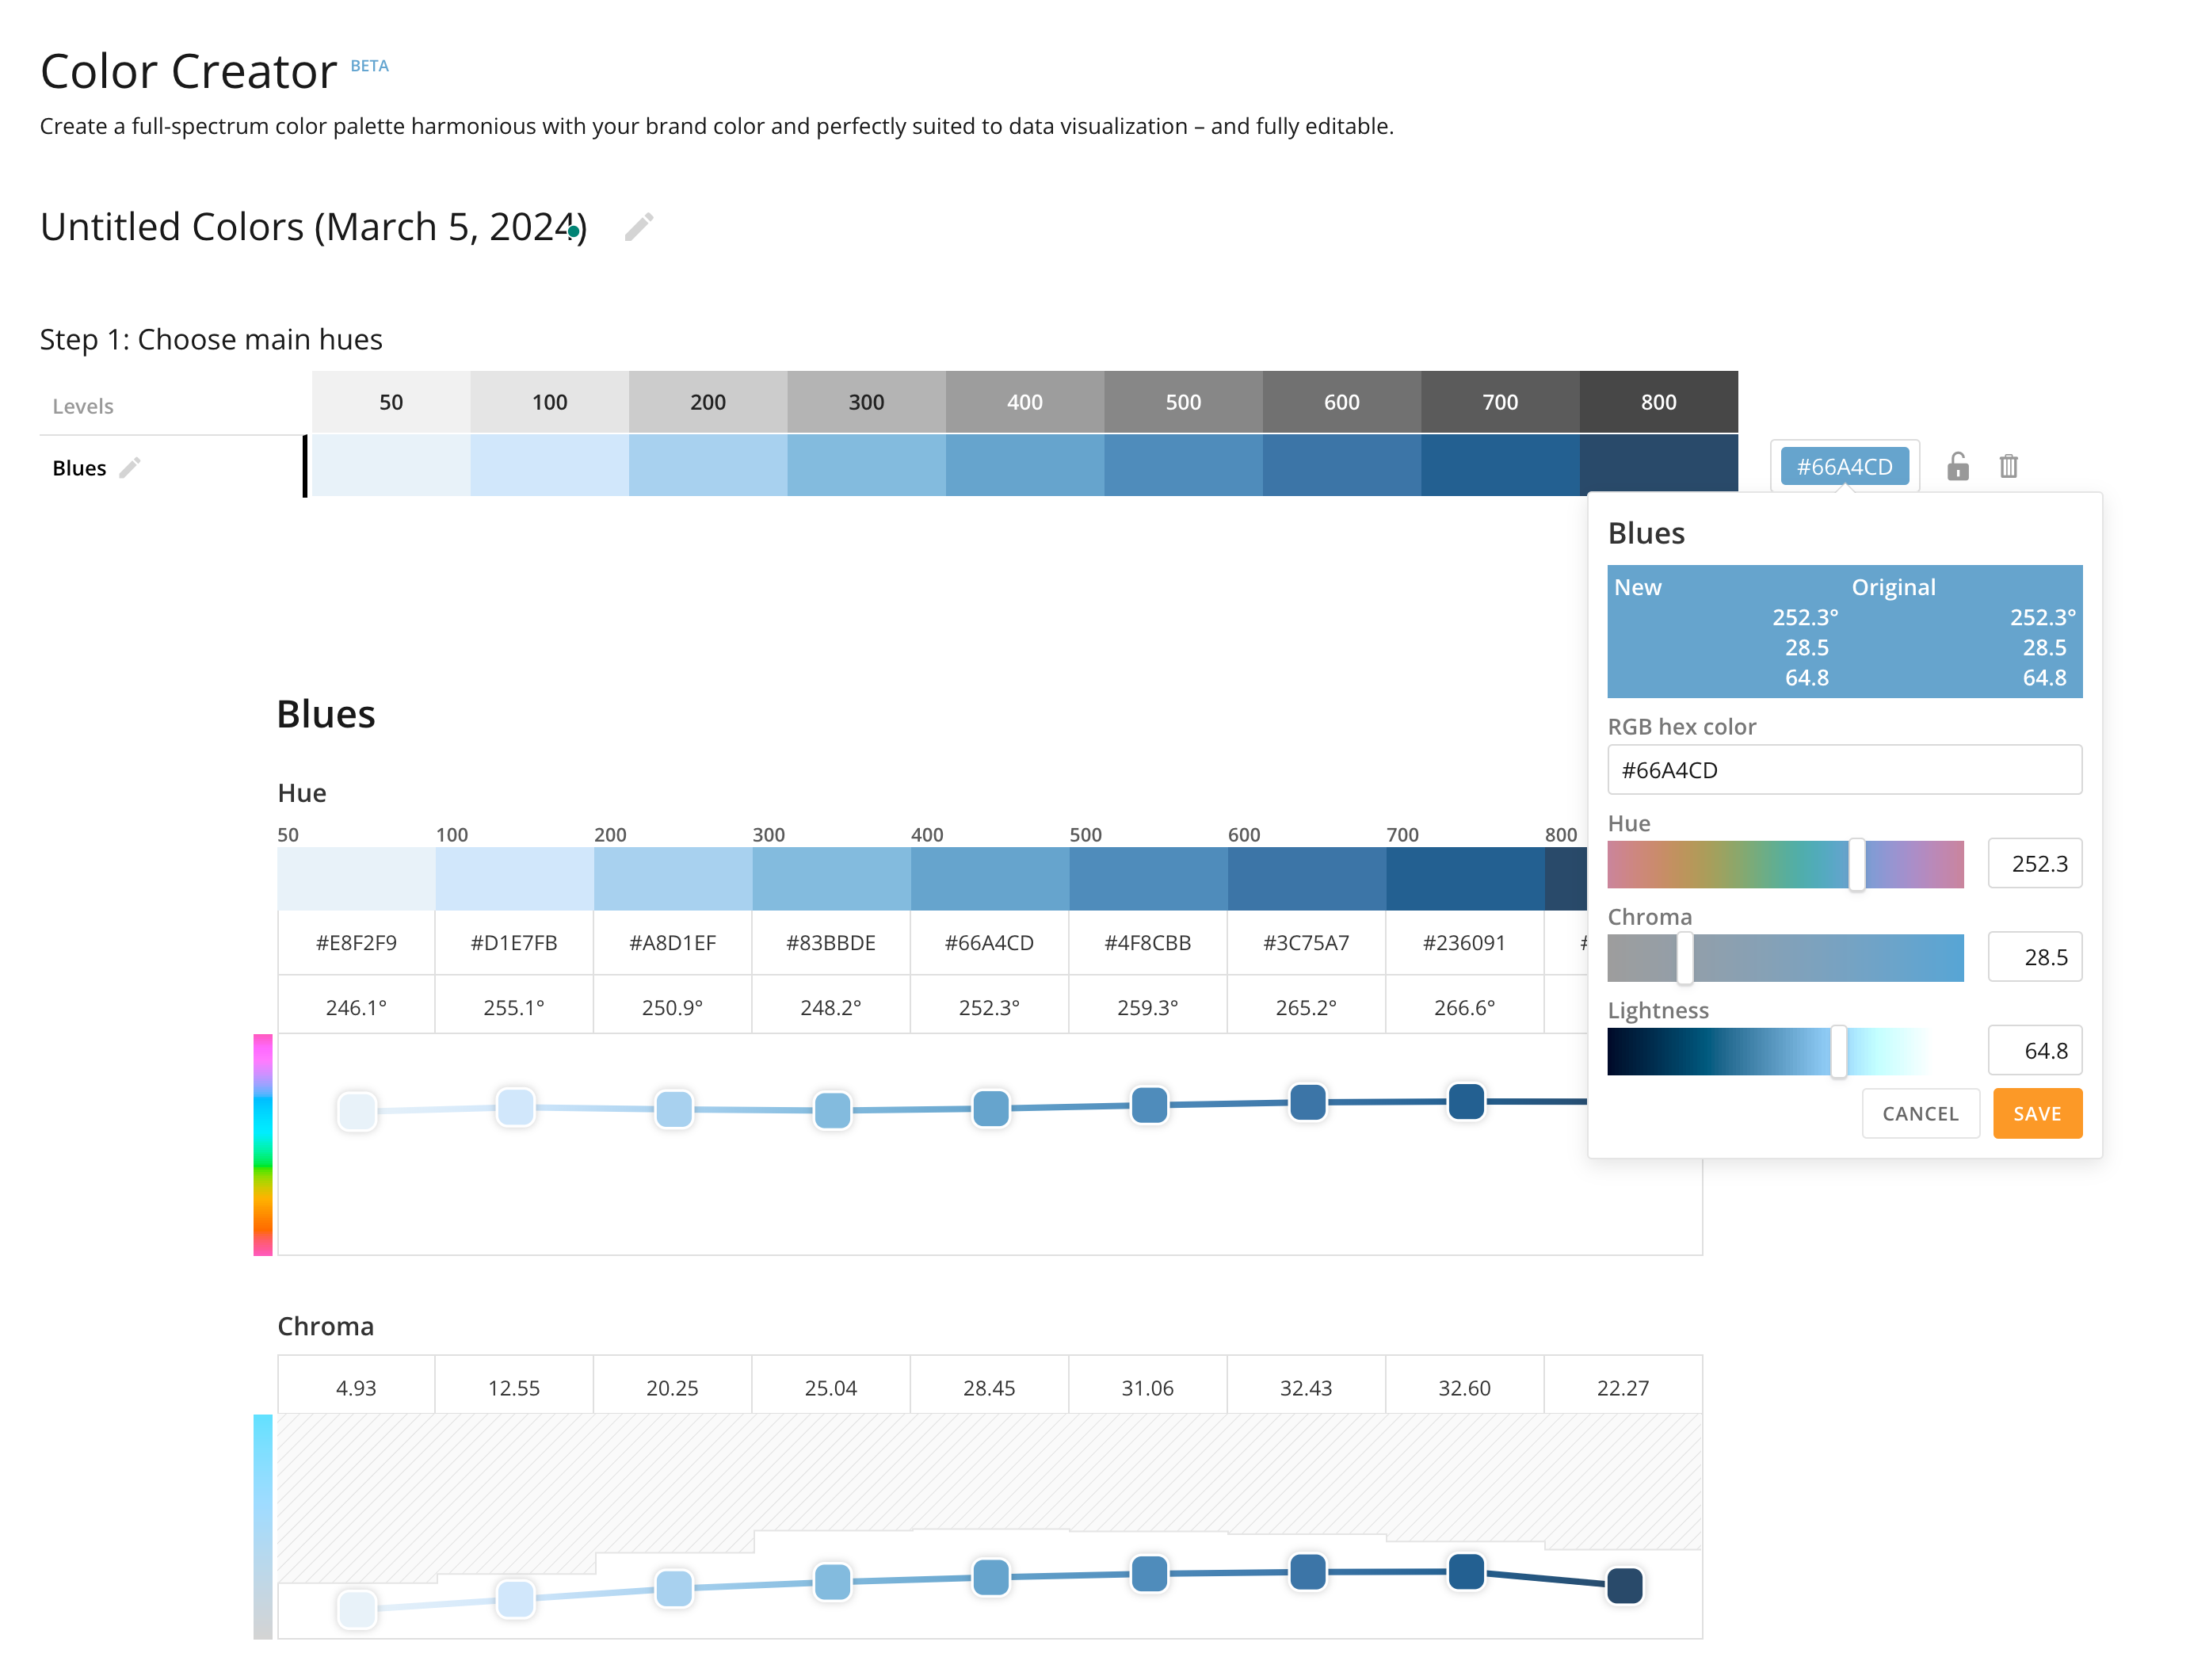The width and height of the screenshot is (2190, 1680).
Task: Toggle the unlock padlock icon
Action: coord(1957,466)
